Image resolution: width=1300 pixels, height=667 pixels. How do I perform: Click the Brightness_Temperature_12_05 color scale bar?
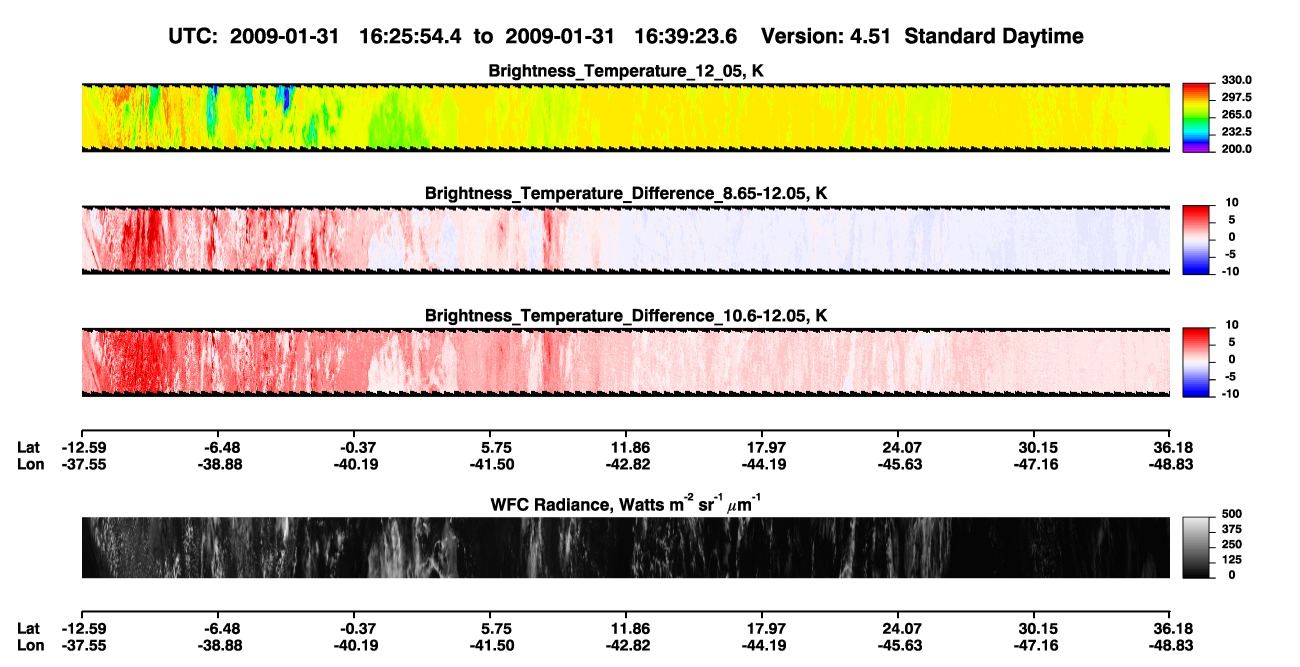pyautogui.click(x=1196, y=117)
